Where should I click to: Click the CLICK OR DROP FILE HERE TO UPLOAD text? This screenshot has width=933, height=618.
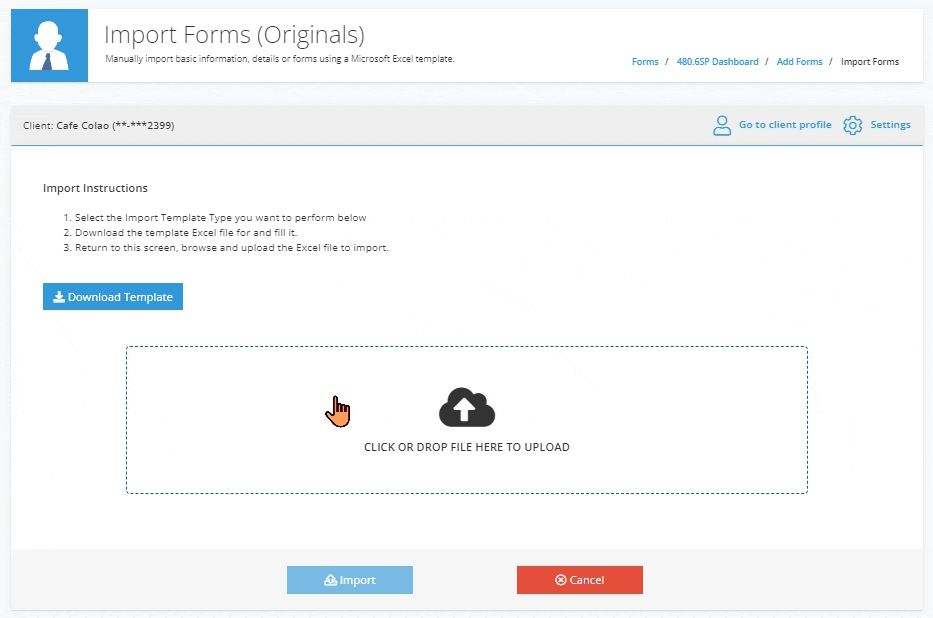point(466,447)
